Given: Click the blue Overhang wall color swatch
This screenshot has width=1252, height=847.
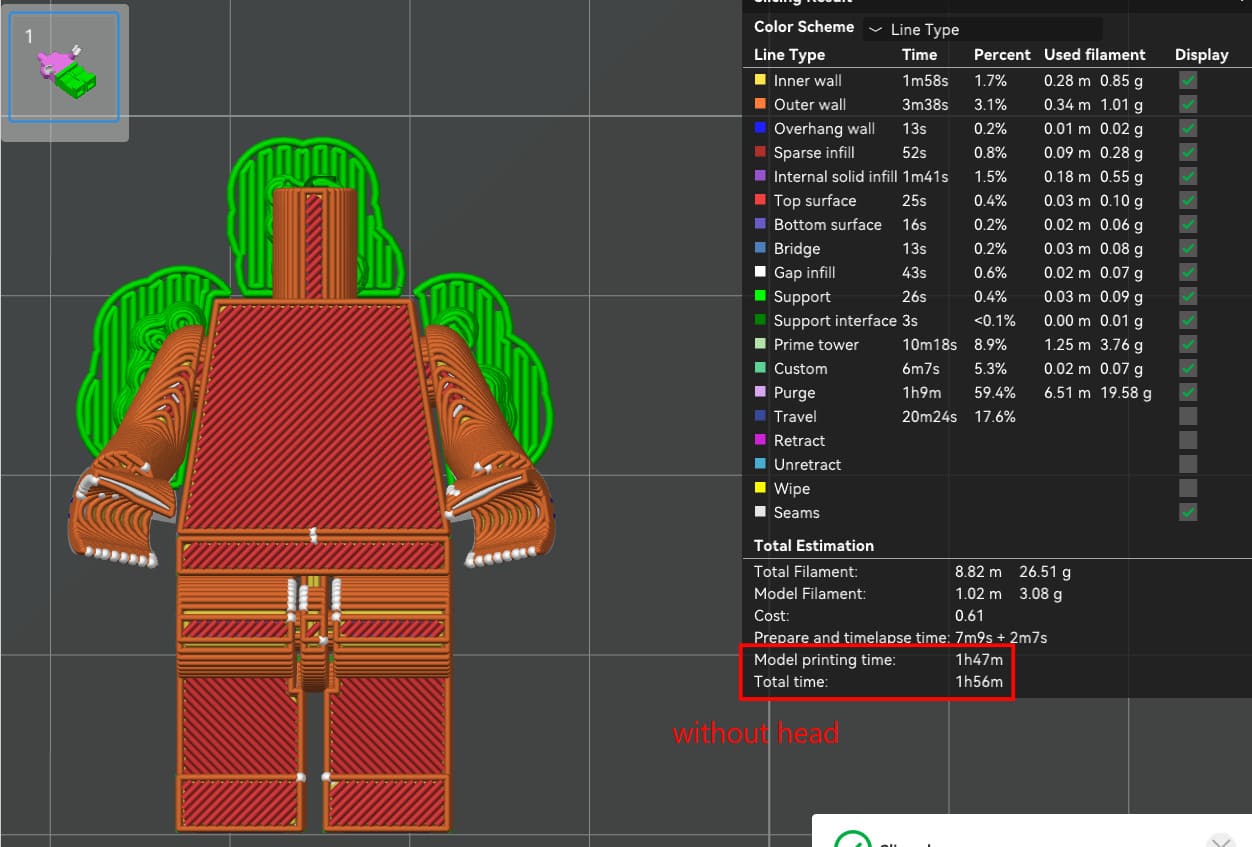Looking at the screenshot, I should [760, 128].
